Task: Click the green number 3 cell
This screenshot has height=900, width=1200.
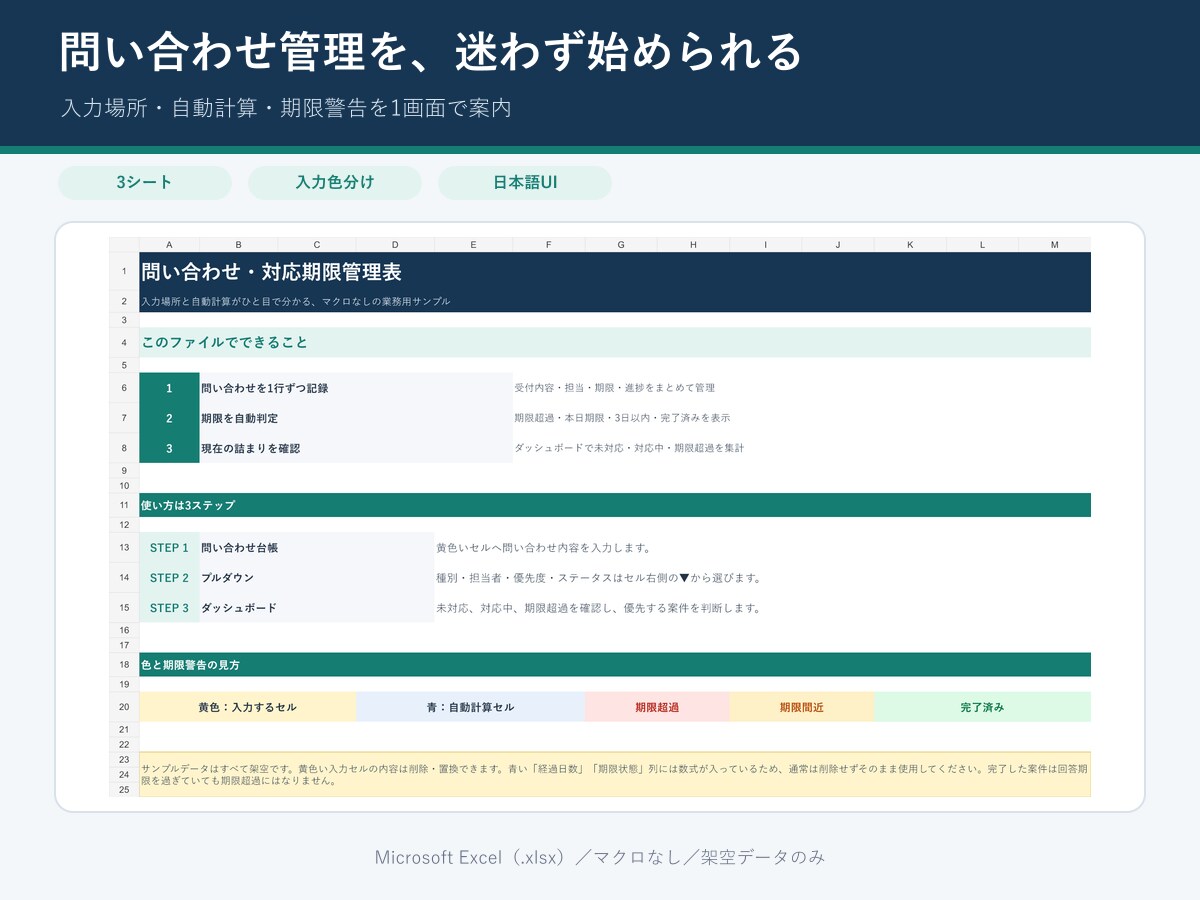Action: point(169,448)
